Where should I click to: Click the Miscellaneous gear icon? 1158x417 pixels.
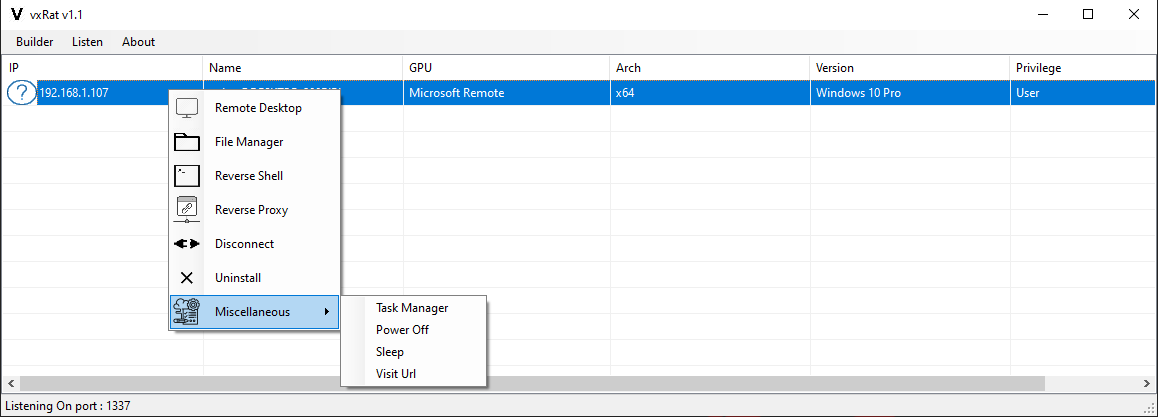click(x=187, y=312)
